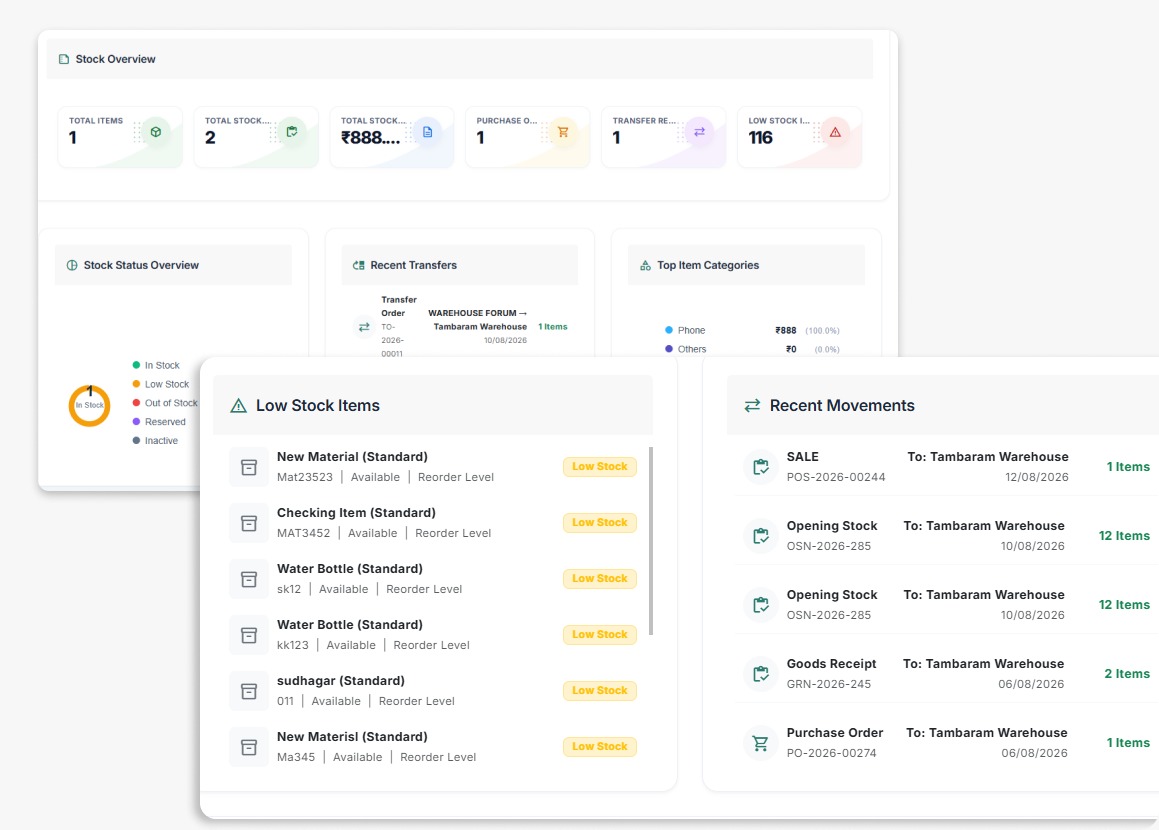This screenshot has width=1159, height=830.
Task: Click the In Stock green legend dot
Action: coord(136,365)
